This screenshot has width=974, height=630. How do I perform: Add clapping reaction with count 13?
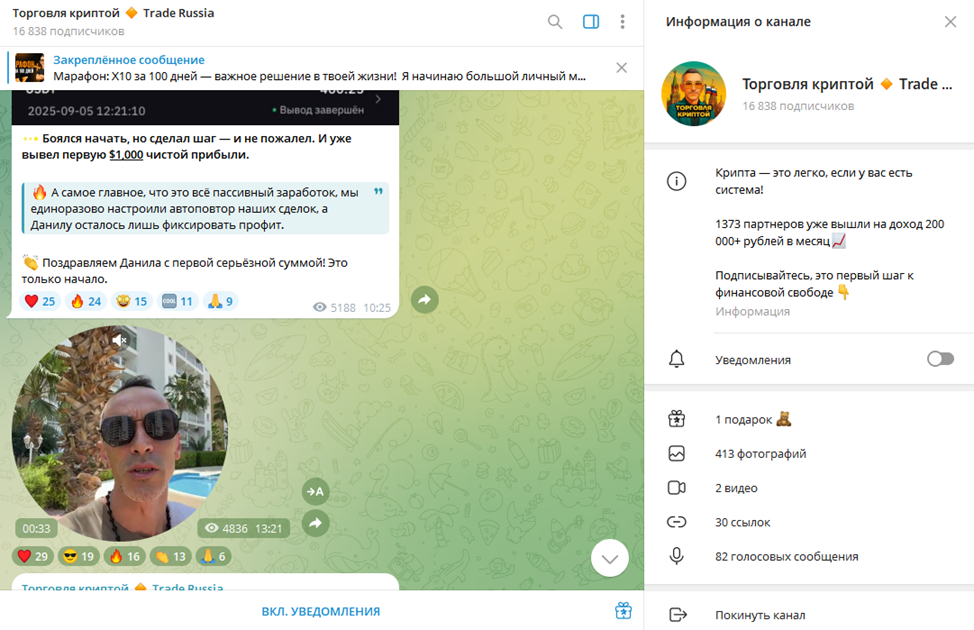click(x=170, y=556)
